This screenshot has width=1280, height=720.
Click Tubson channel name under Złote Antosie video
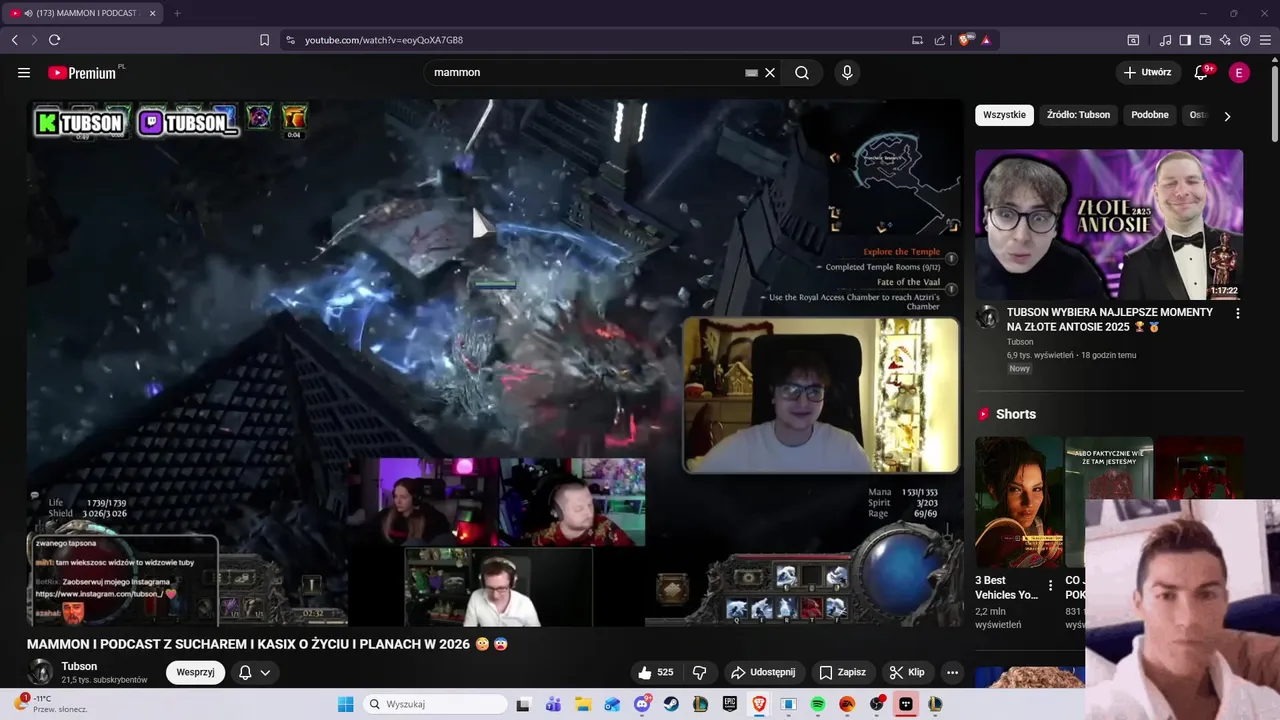[1020, 342]
